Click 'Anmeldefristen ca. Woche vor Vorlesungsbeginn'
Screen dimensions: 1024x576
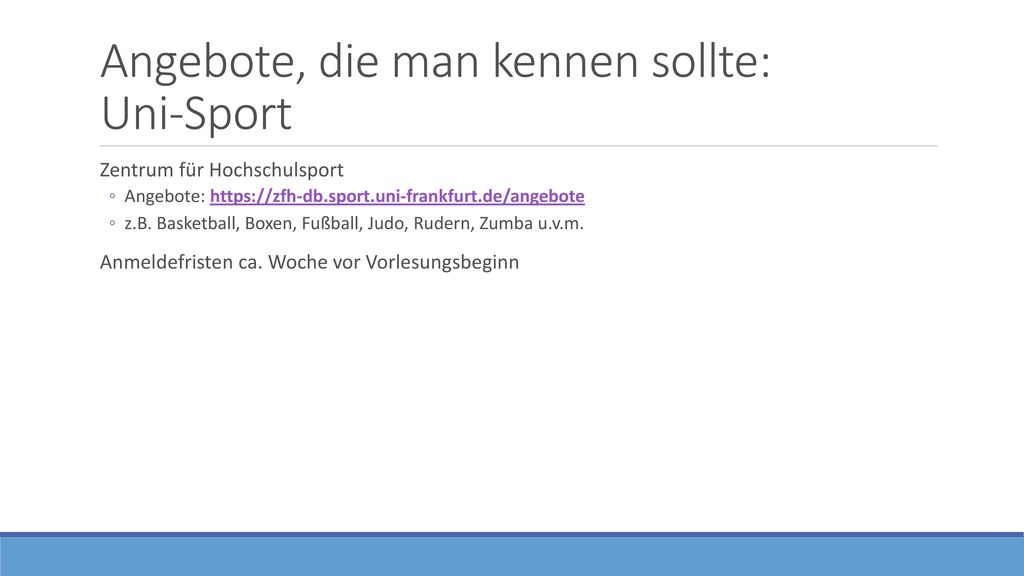coord(310,263)
